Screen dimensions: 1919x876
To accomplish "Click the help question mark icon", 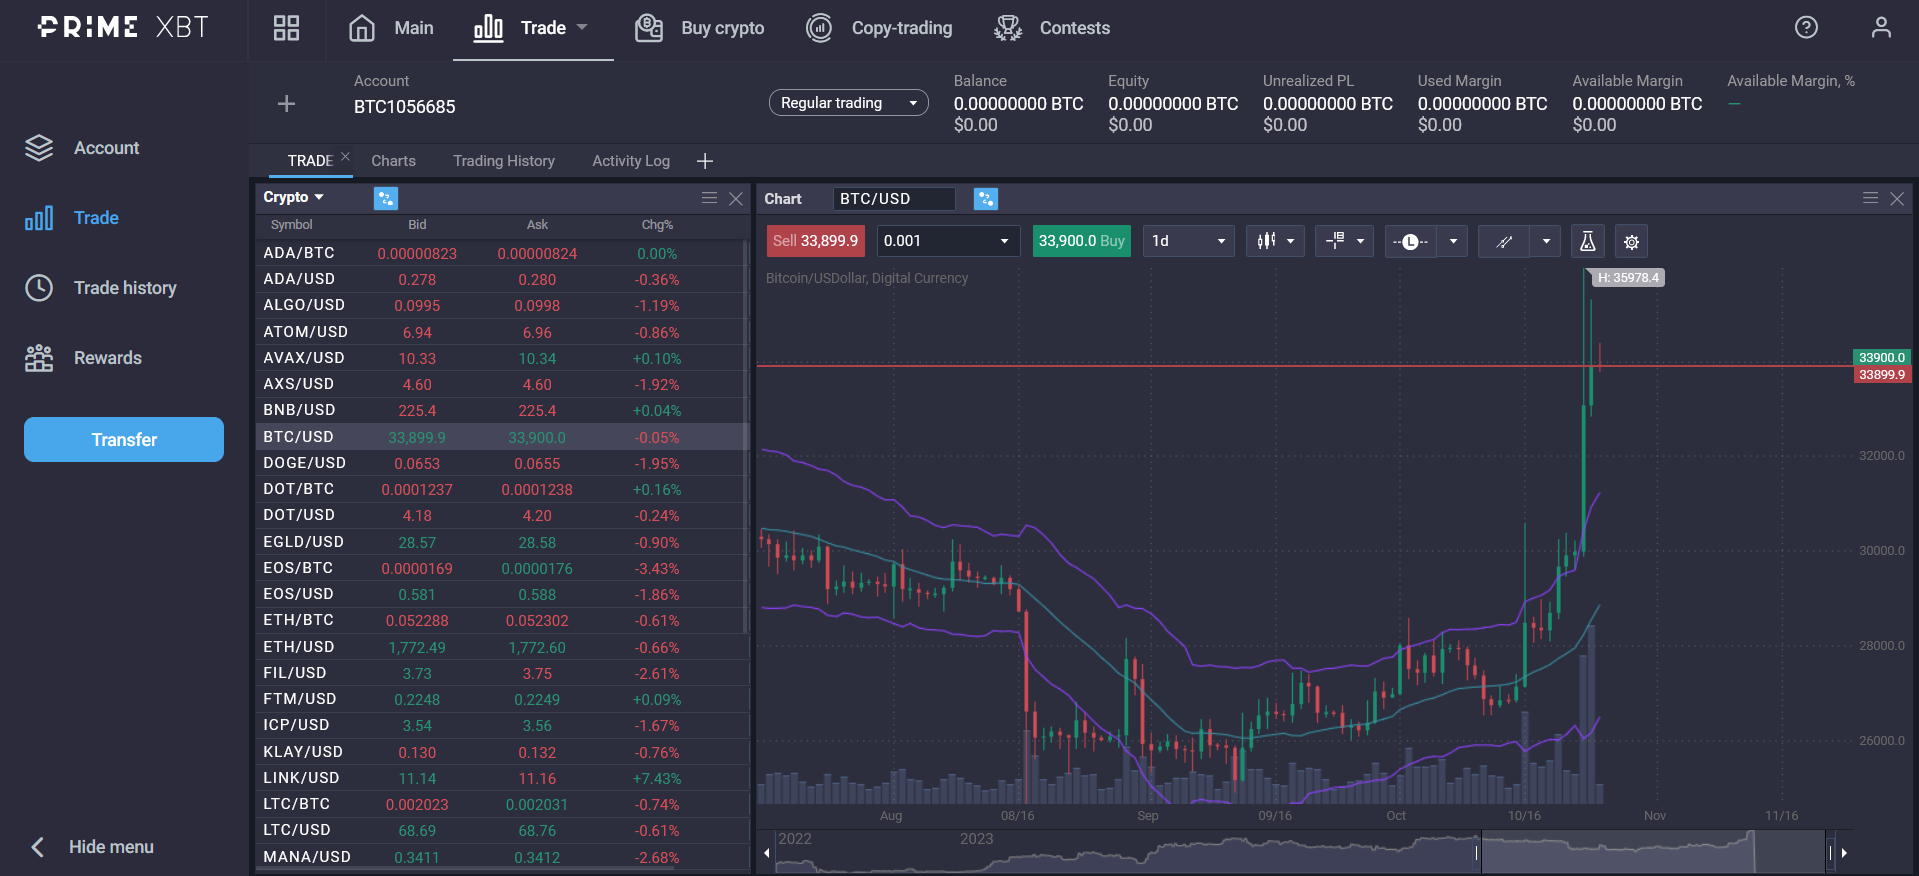I will click(1806, 27).
